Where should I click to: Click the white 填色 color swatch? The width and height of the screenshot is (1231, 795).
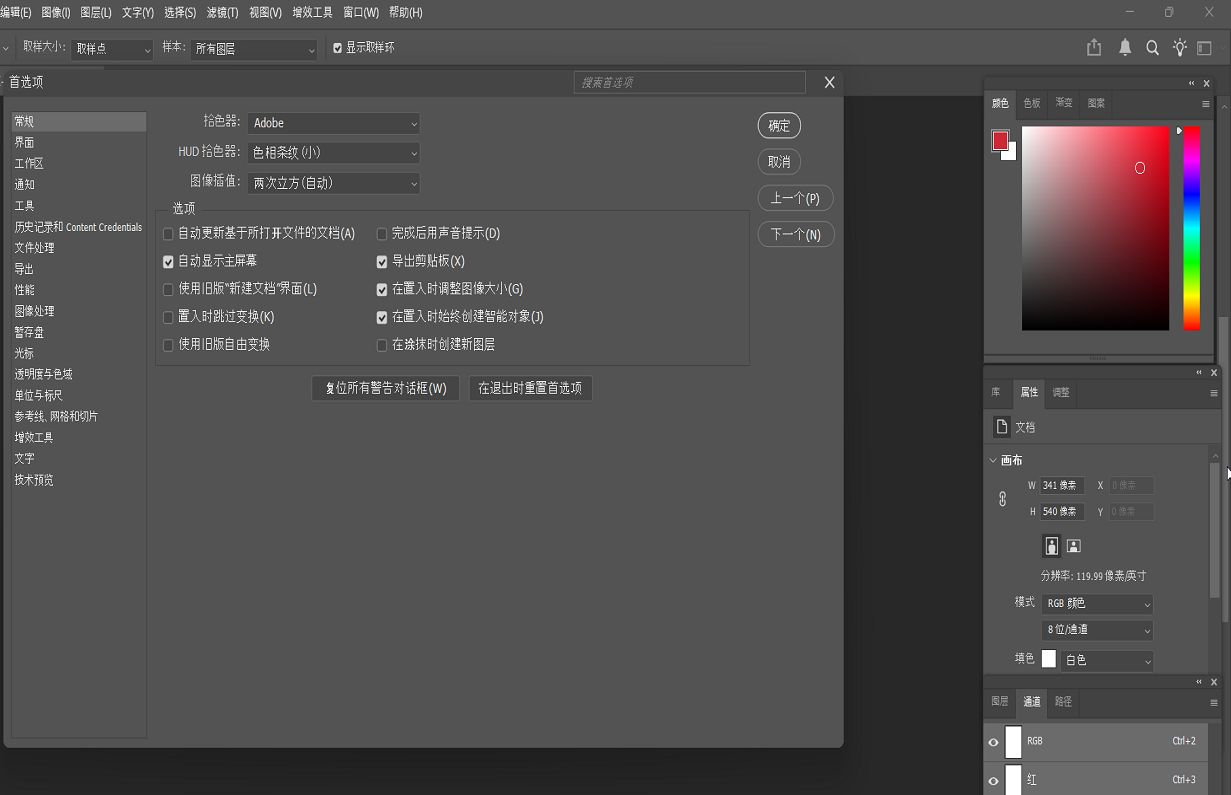(x=1048, y=658)
